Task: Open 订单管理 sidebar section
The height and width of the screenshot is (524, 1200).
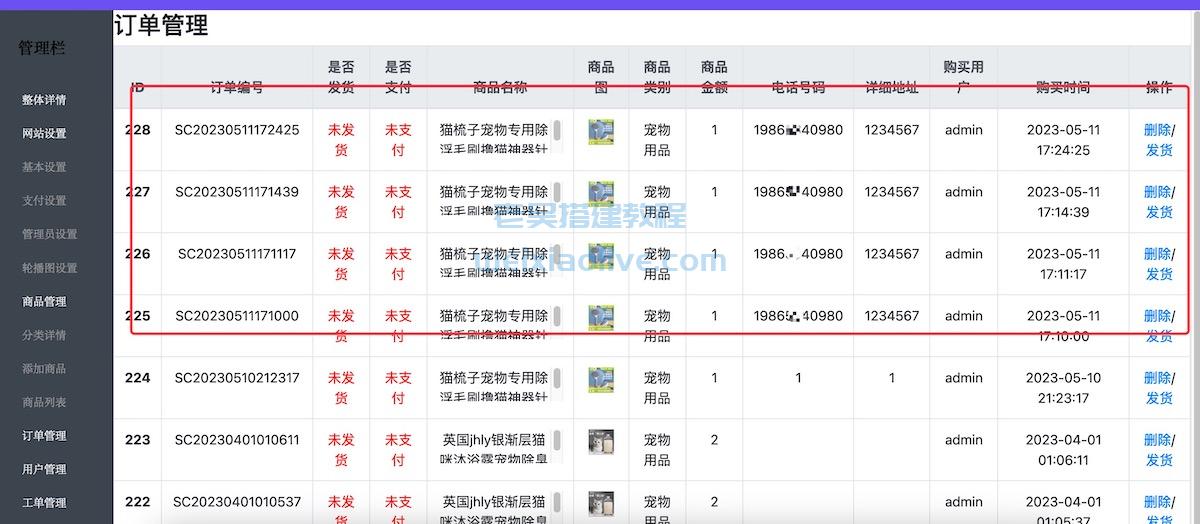Action: (44, 436)
